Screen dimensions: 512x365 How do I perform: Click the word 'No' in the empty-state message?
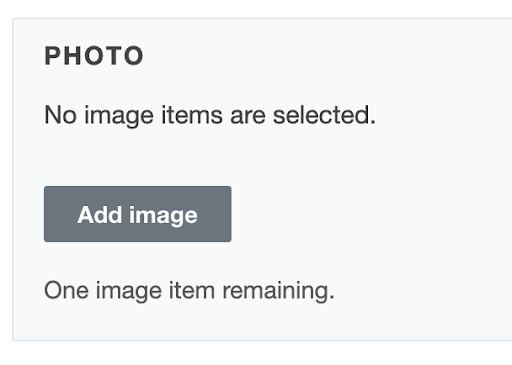coord(60,115)
